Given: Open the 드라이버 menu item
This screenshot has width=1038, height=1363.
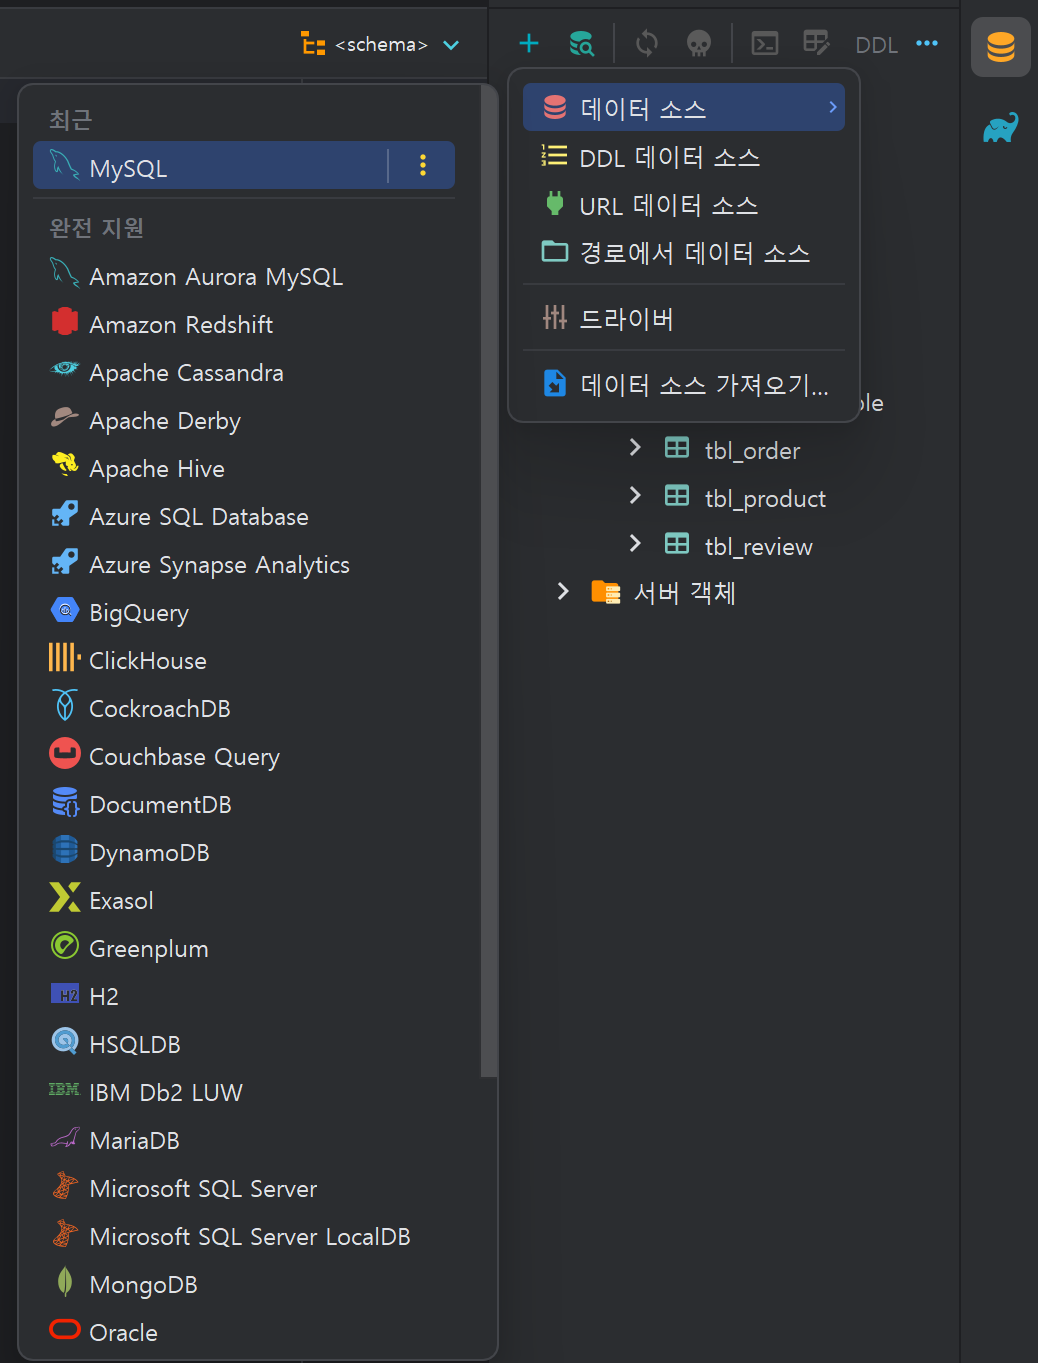Looking at the screenshot, I should [684, 318].
